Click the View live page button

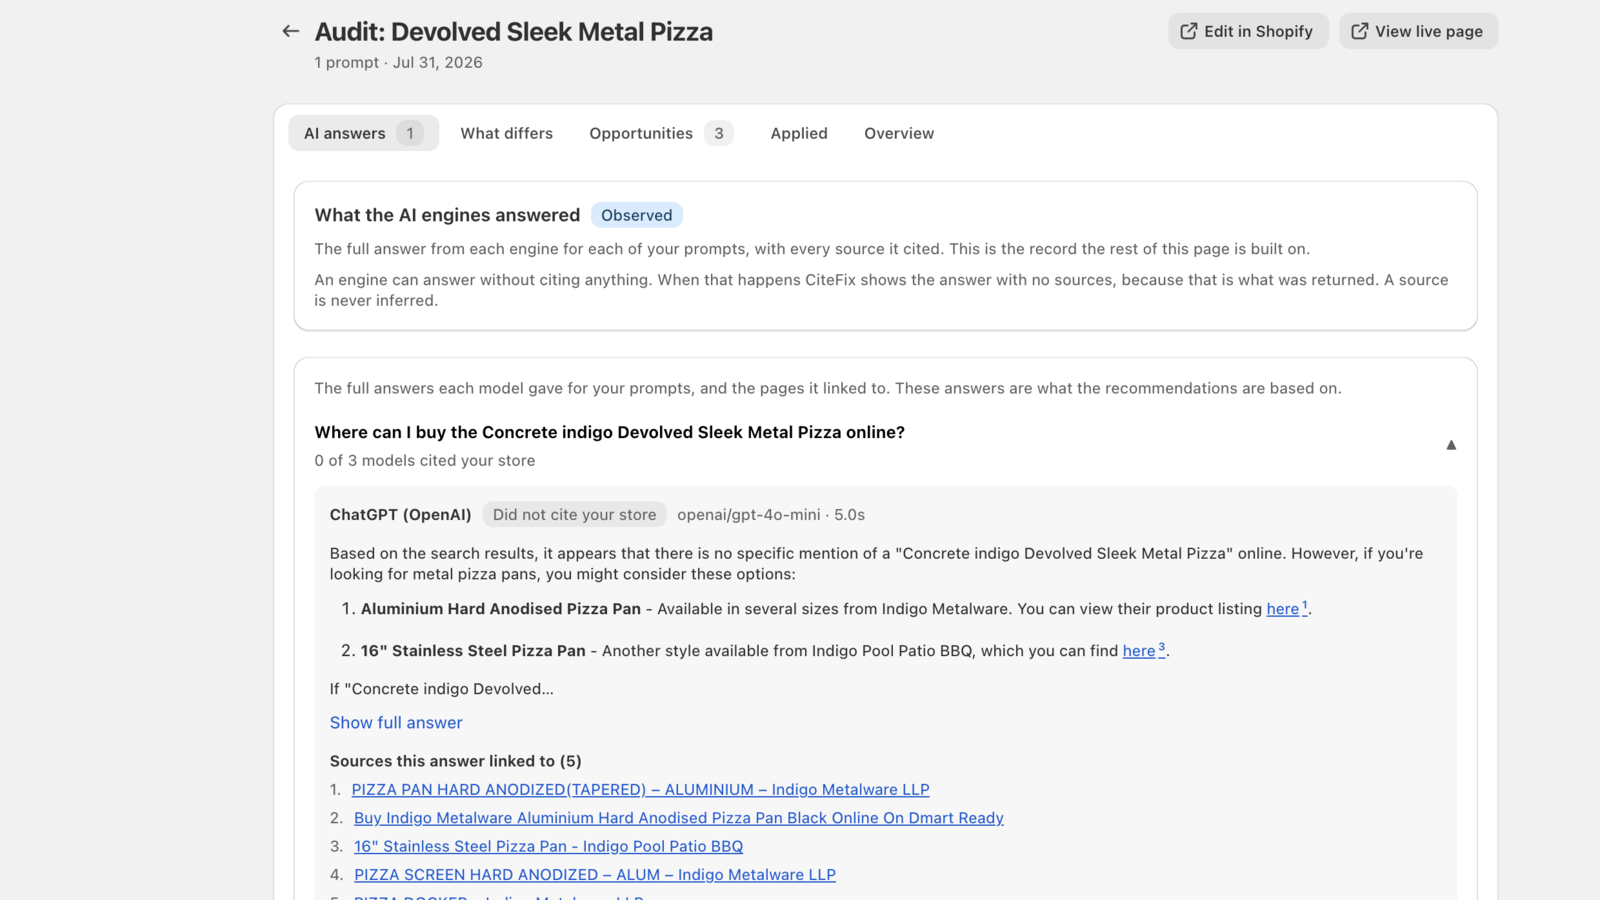[1418, 31]
